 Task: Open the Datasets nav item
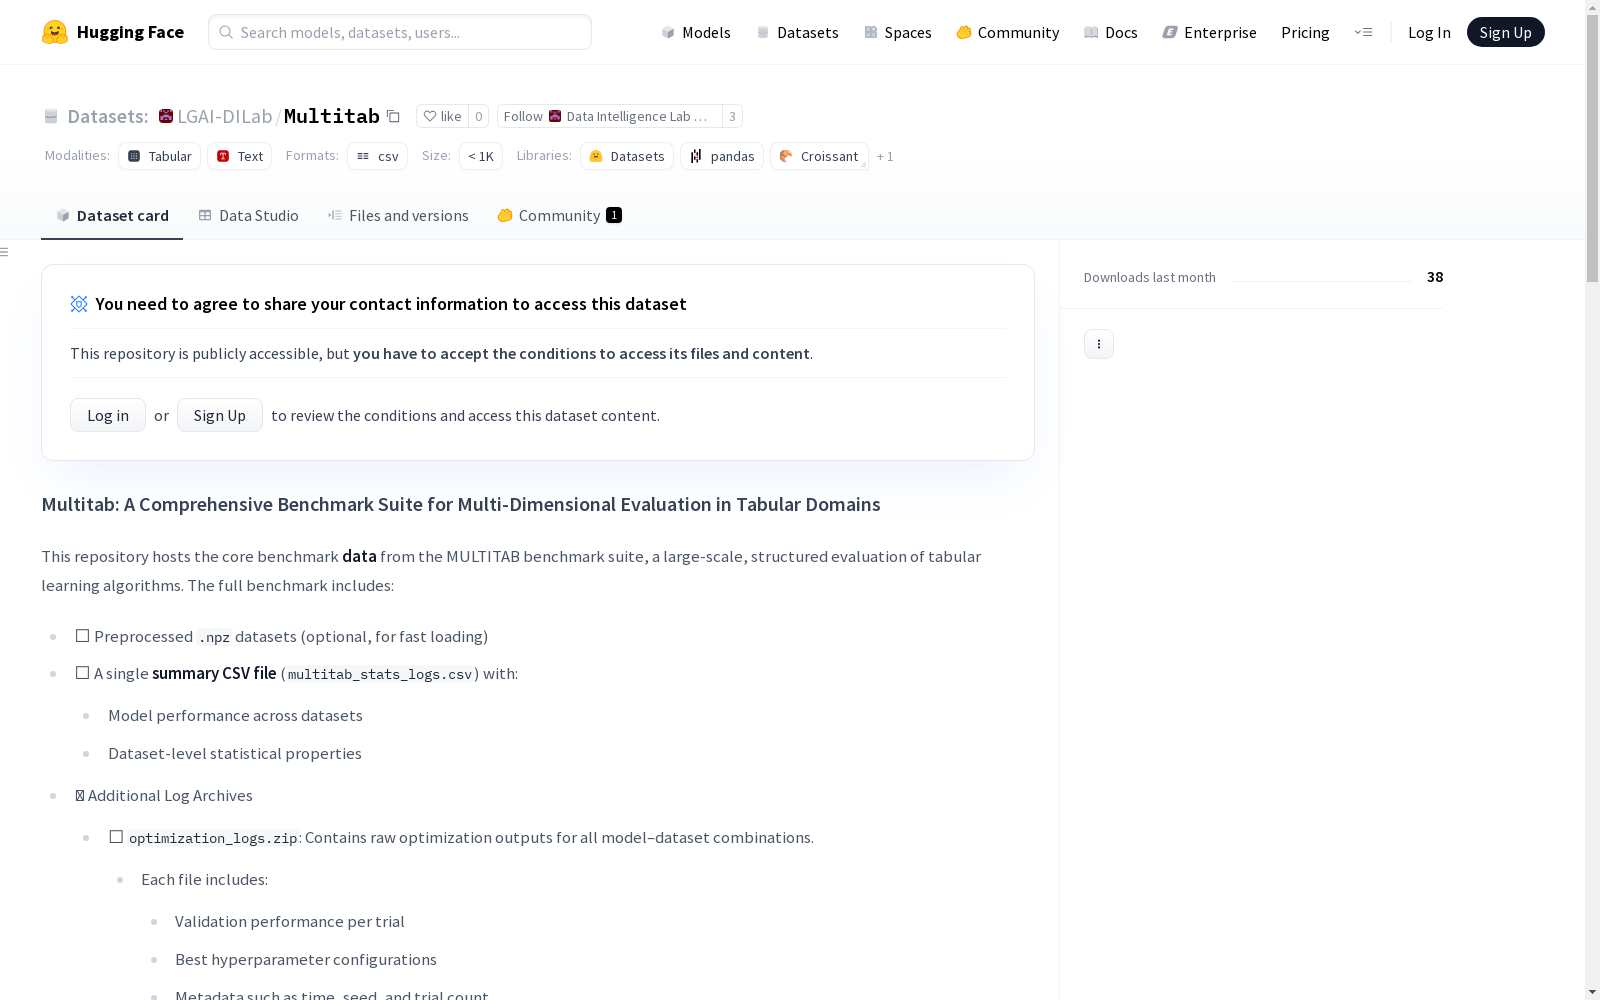tap(797, 32)
